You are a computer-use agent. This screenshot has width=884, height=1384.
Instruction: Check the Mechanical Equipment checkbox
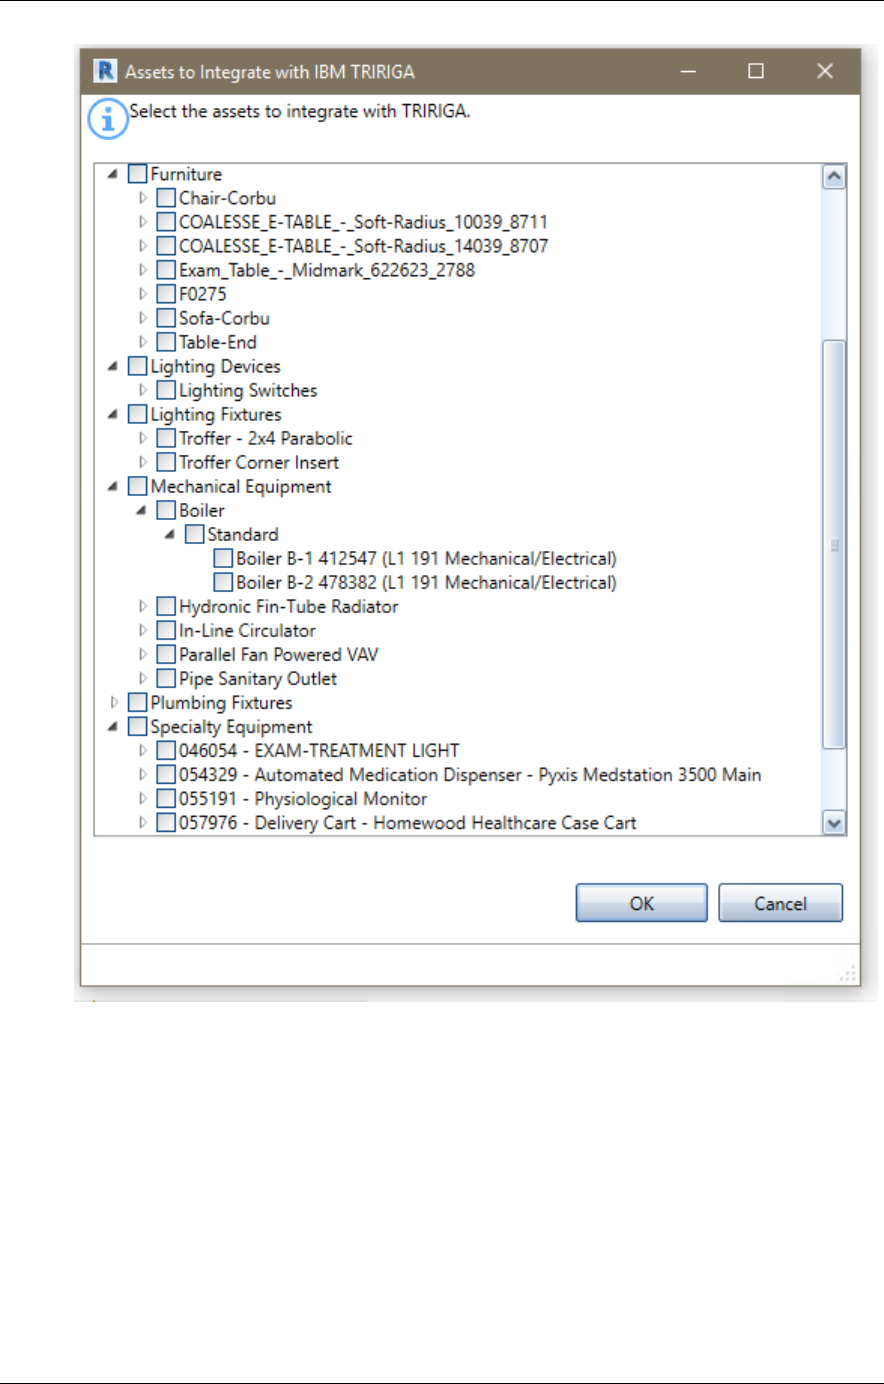(x=138, y=486)
